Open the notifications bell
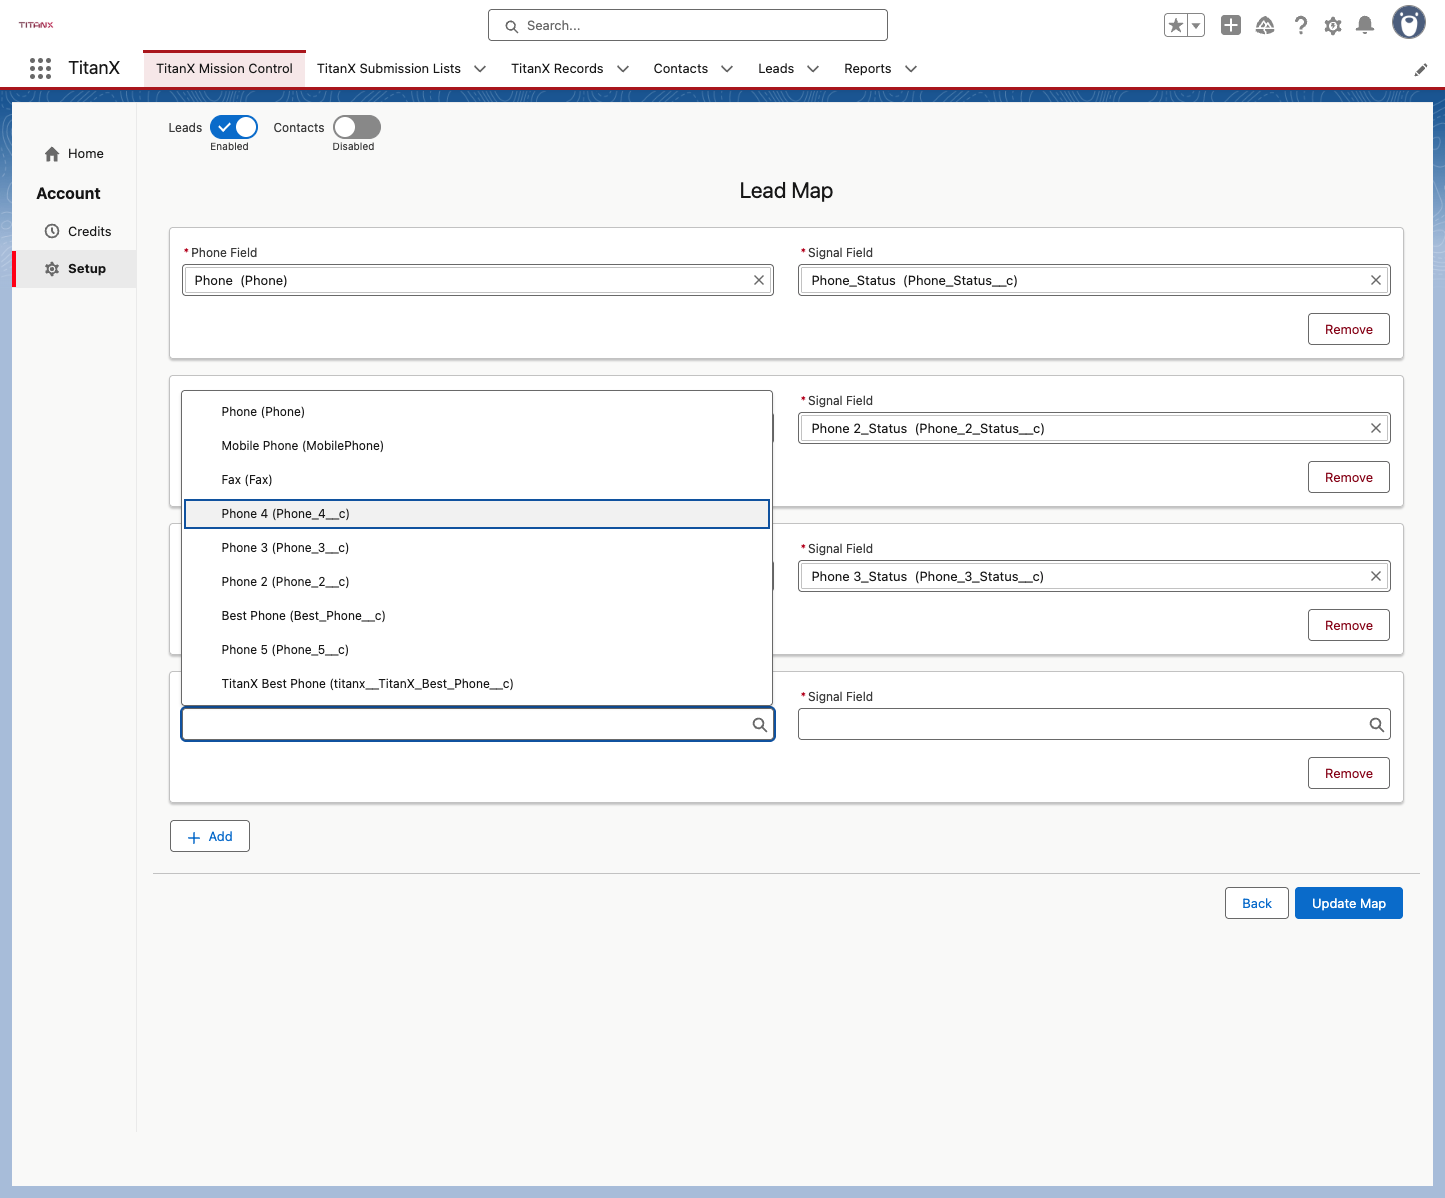This screenshot has height=1198, width=1445. pos(1365,25)
